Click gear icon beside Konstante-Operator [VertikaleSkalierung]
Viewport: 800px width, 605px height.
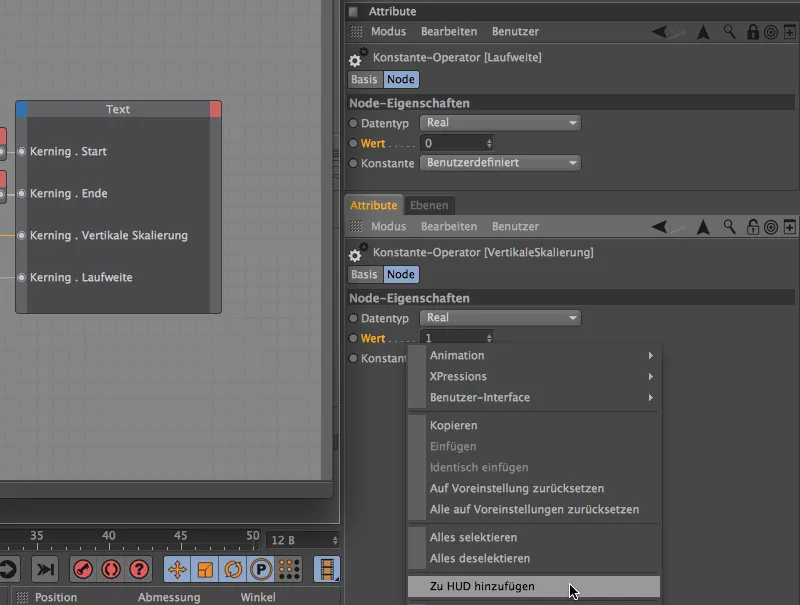(358, 252)
